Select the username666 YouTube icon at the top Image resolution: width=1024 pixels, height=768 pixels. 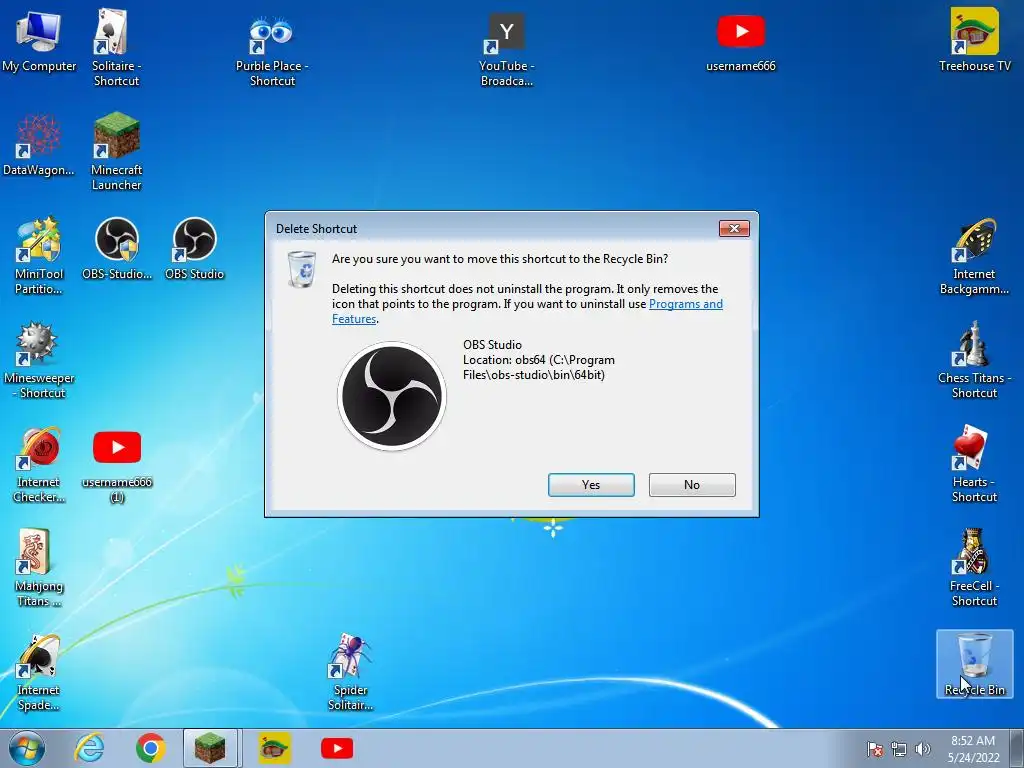[x=741, y=42]
